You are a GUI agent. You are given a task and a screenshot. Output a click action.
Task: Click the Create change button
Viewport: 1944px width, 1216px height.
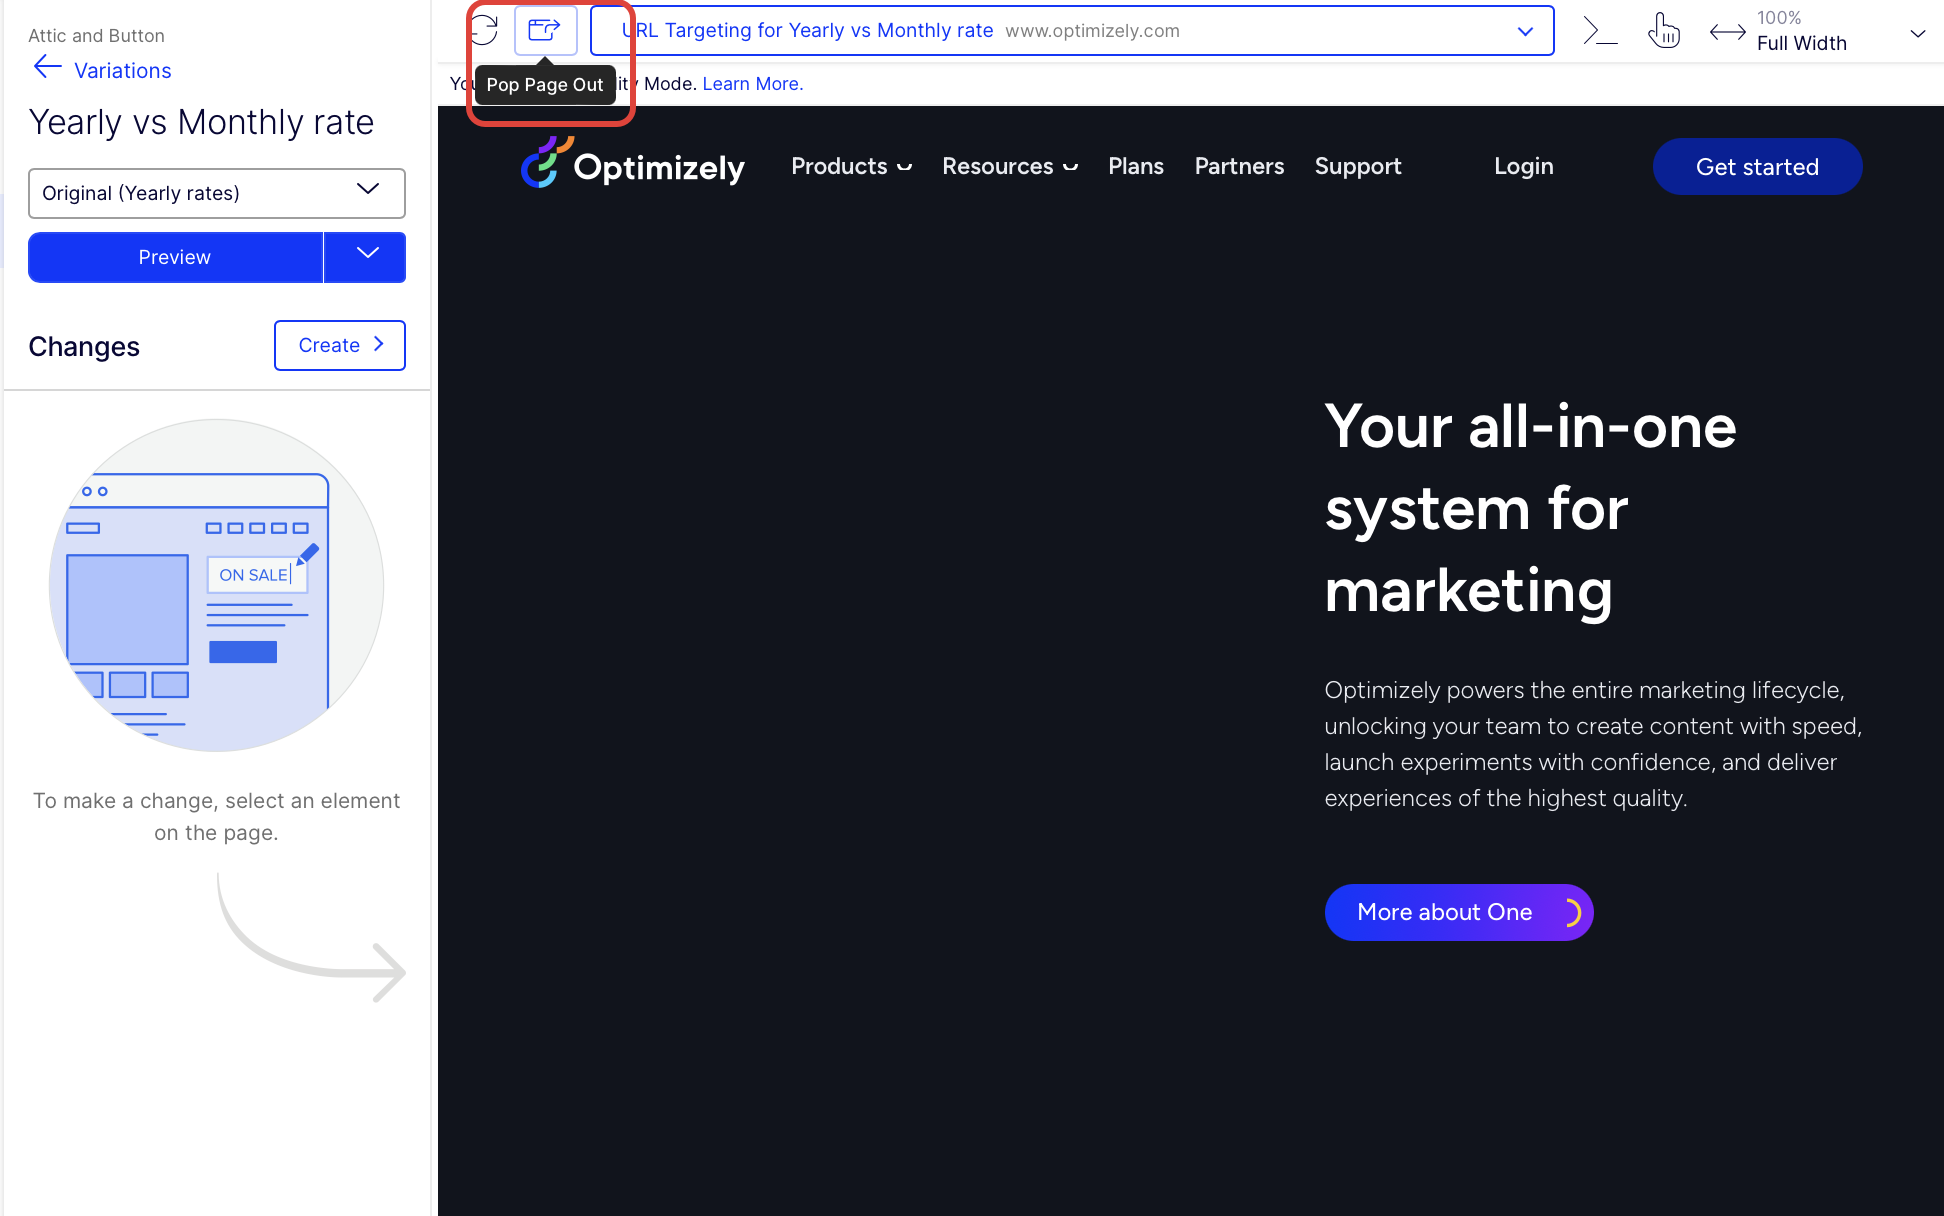[340, 345]
